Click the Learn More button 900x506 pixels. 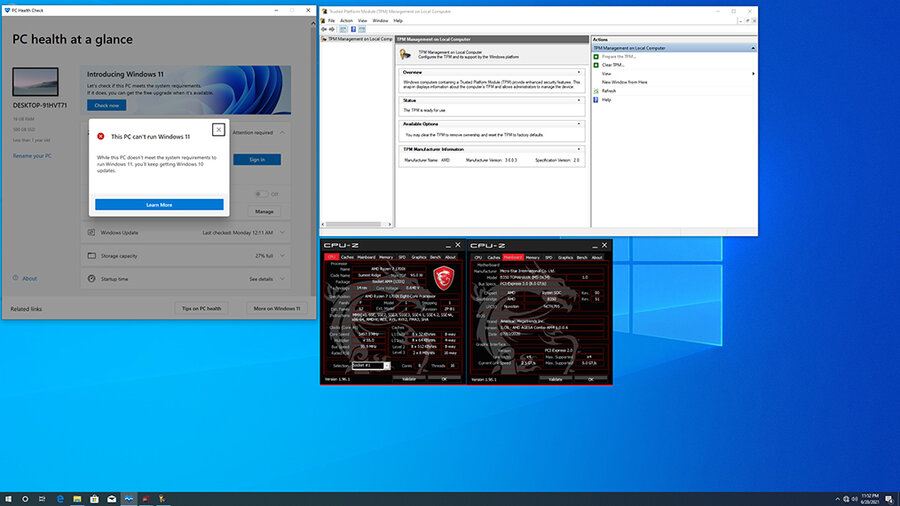pyautogui.click(x=159, y=204)
